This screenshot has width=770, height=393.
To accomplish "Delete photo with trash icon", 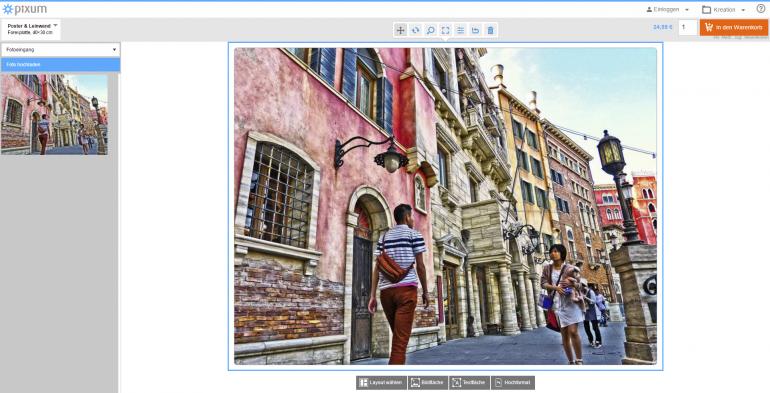I will pyautogui.click(x=490, y=30).
